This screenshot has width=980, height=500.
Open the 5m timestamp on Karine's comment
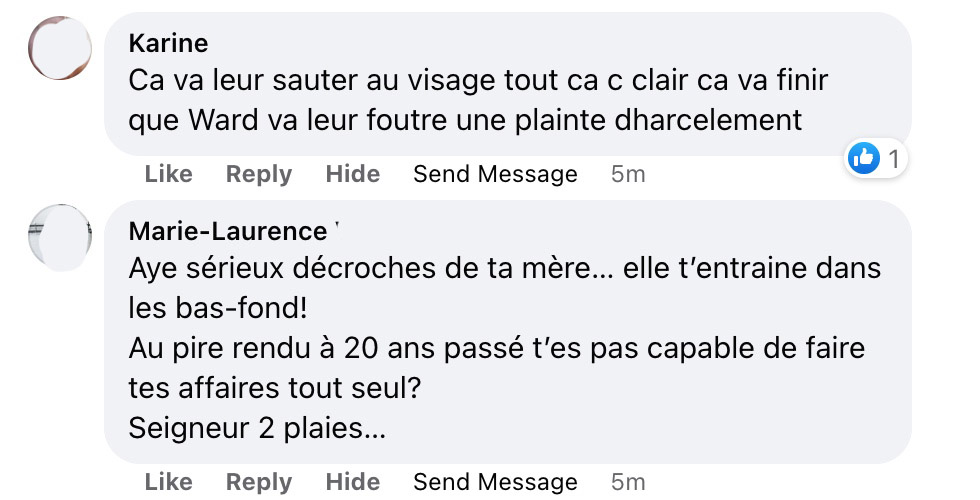click(x=628, y=174)
